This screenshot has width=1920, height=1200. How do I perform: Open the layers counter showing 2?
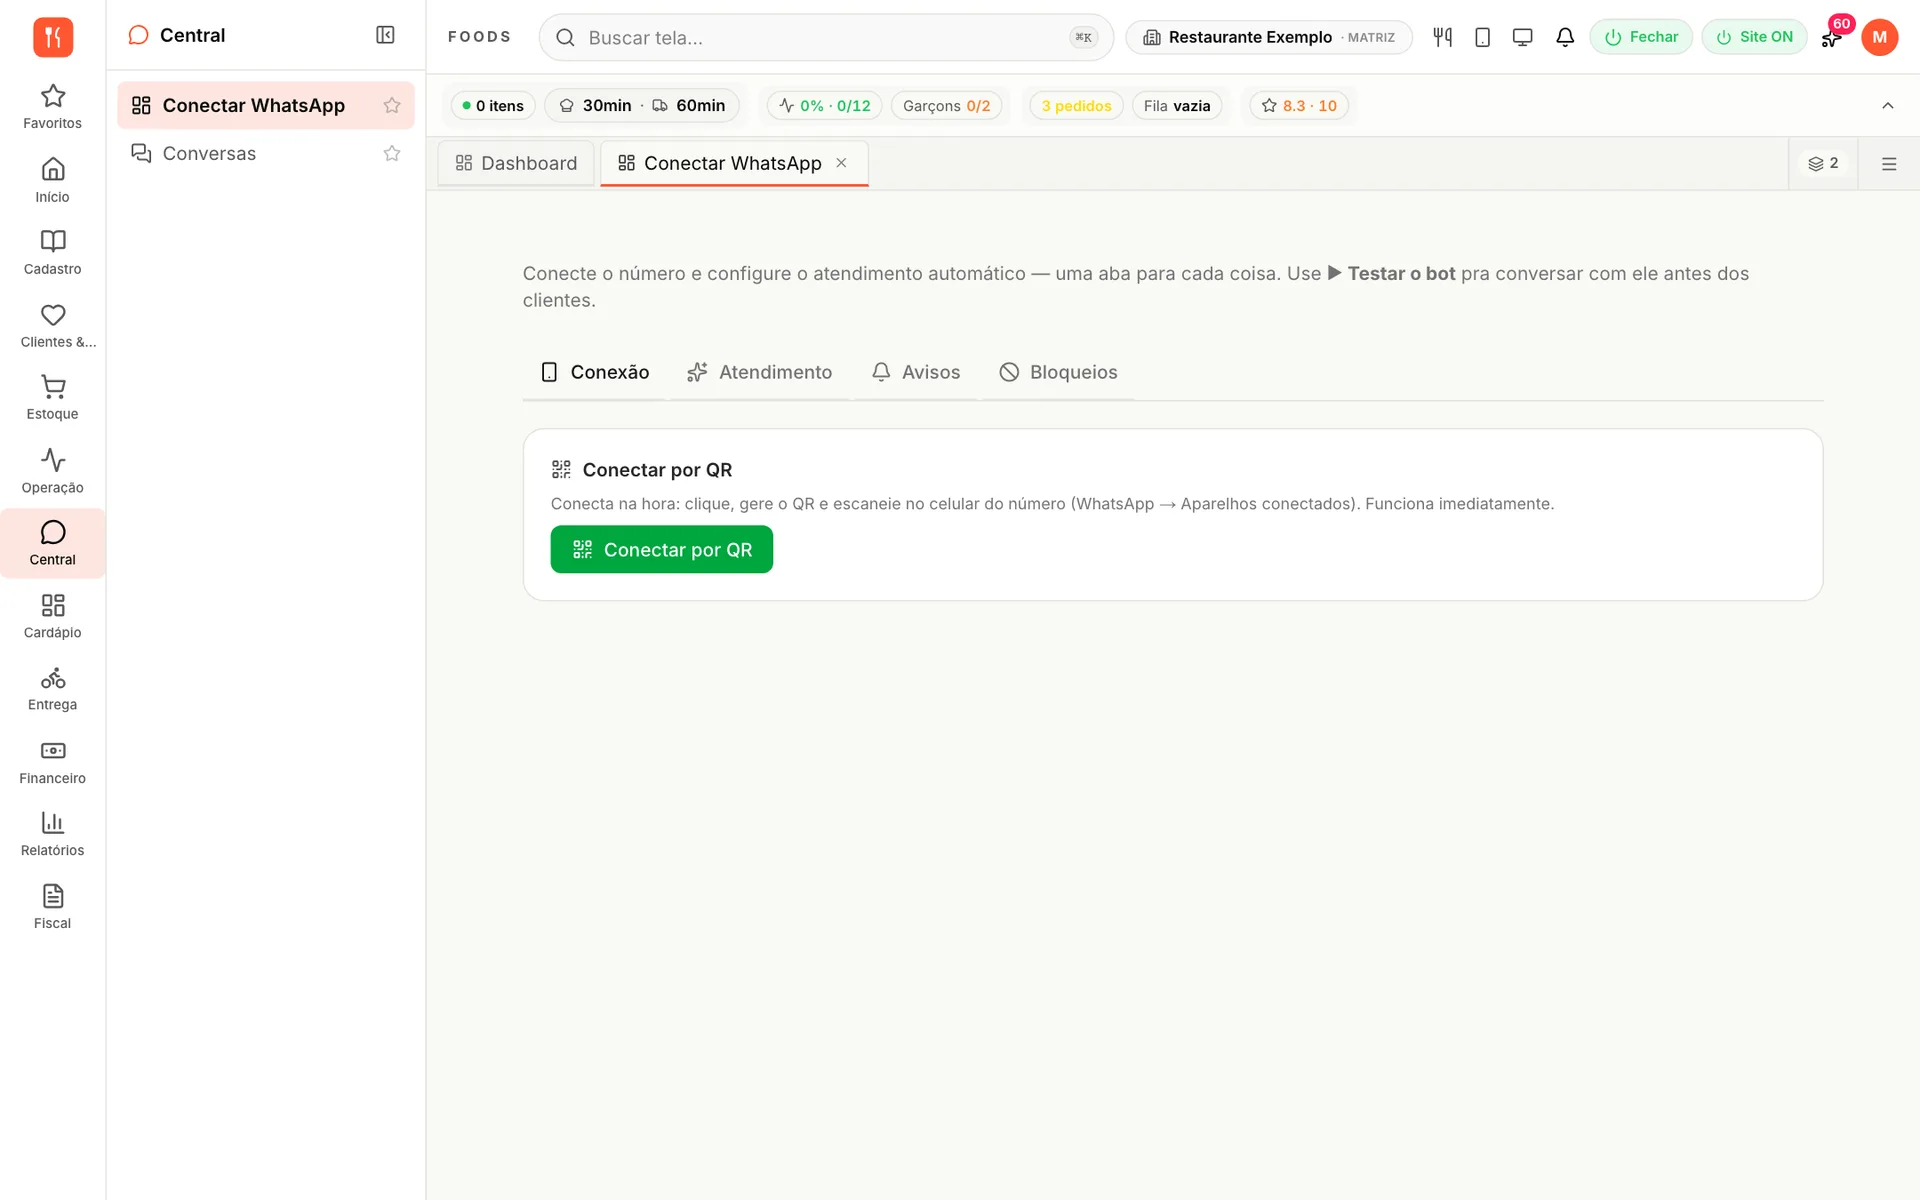[1823, 163]
